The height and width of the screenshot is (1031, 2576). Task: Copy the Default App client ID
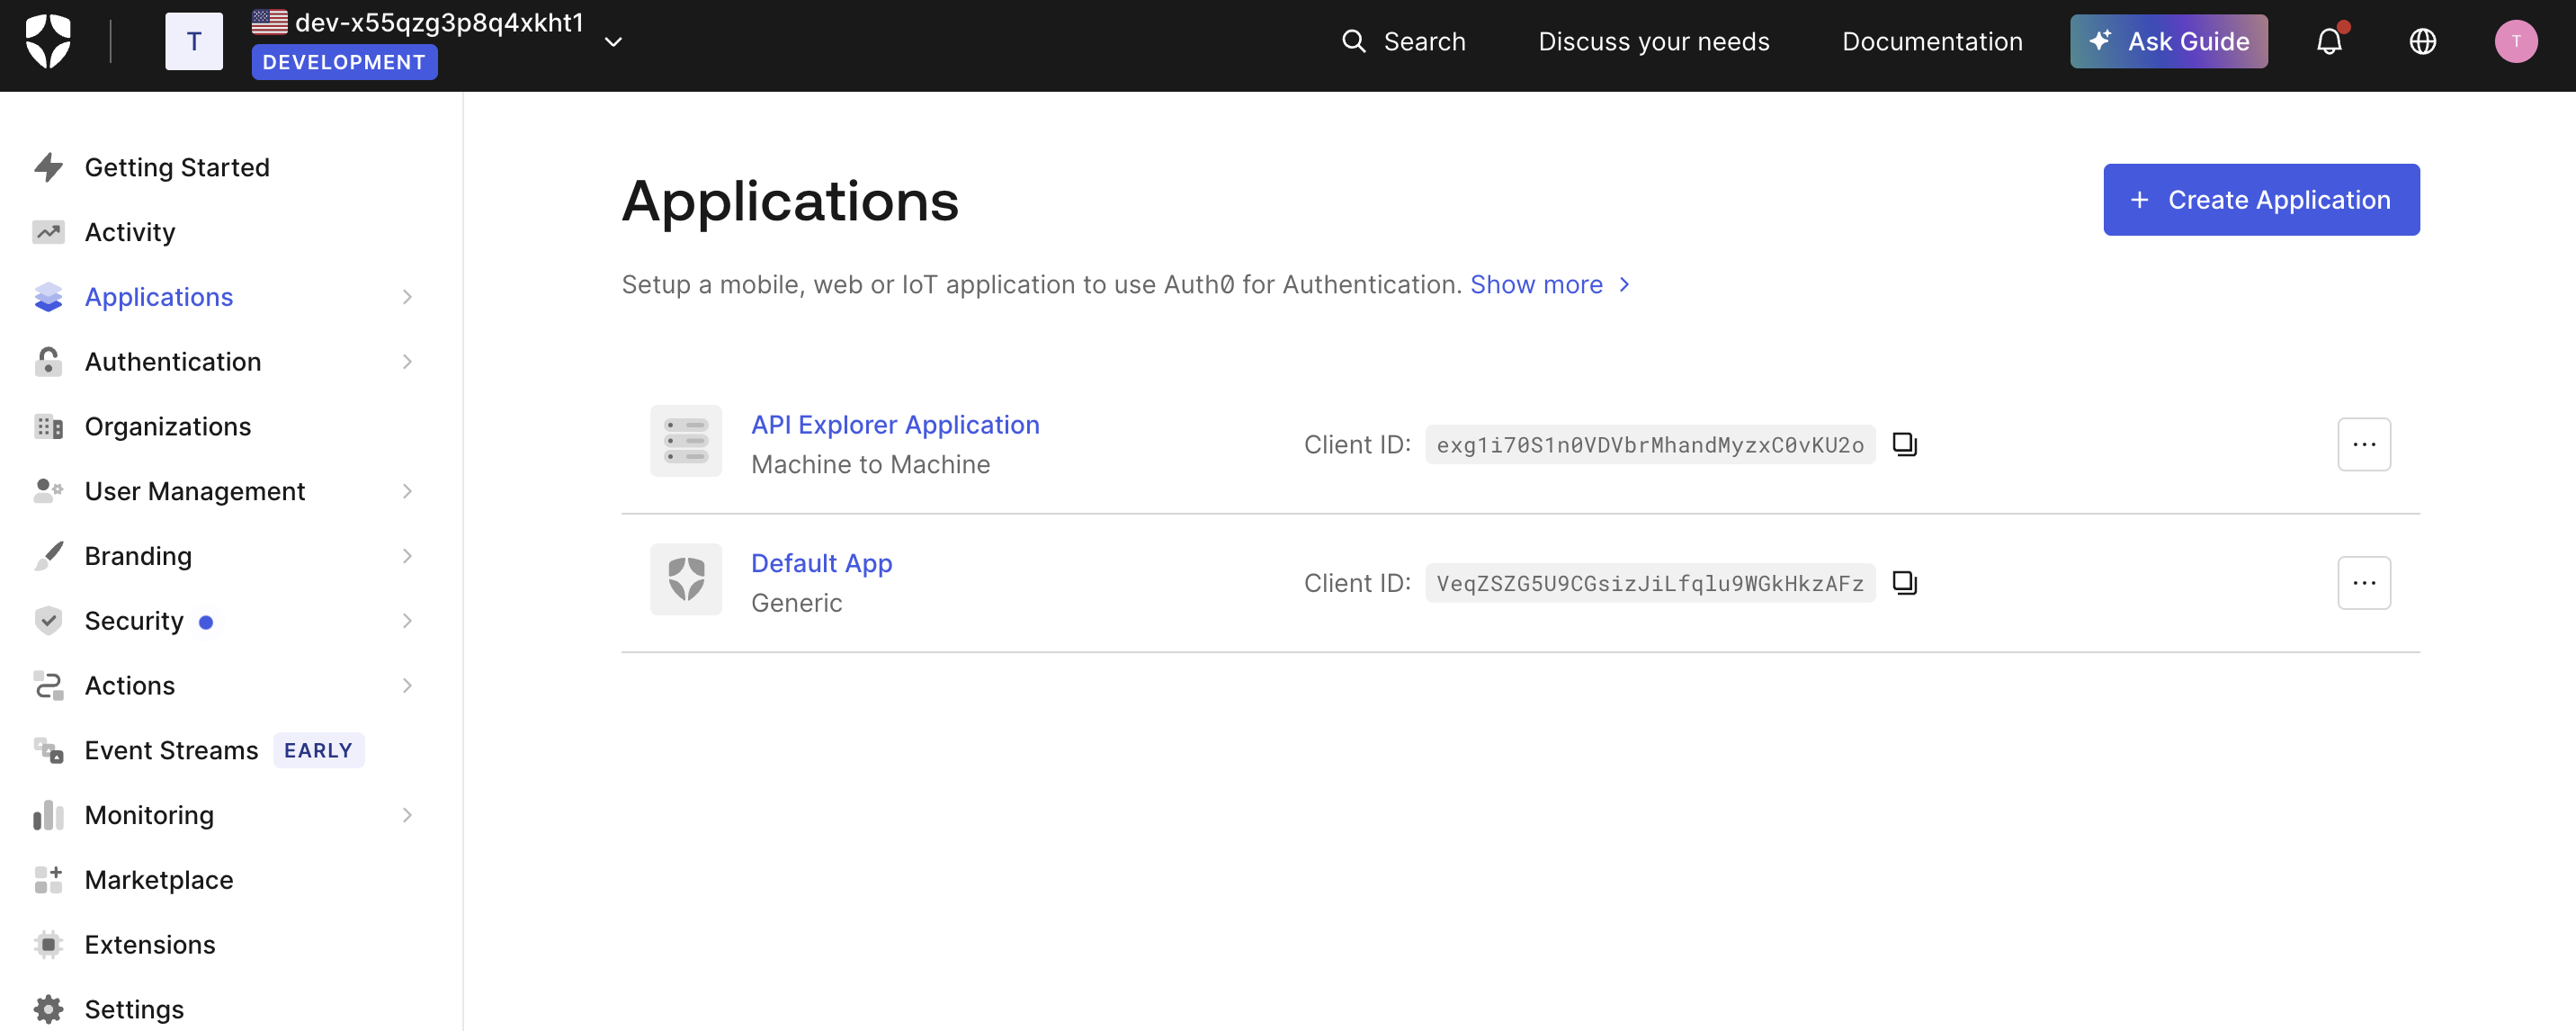coord(1904,582)
